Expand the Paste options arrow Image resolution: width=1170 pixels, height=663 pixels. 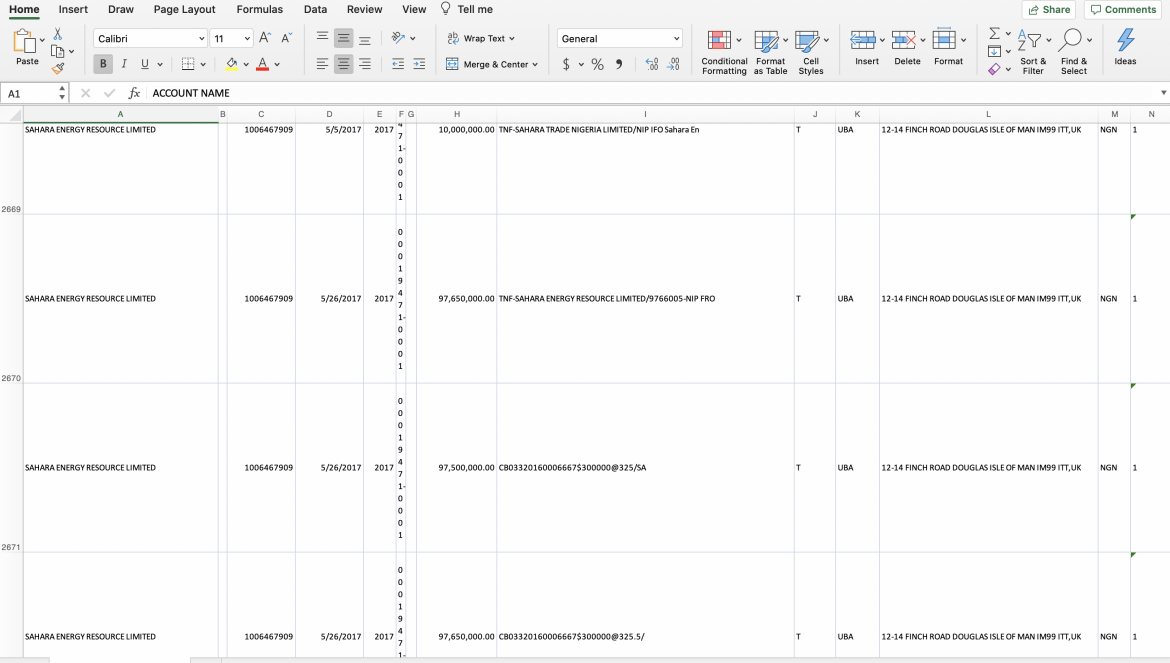click(42, 40)
